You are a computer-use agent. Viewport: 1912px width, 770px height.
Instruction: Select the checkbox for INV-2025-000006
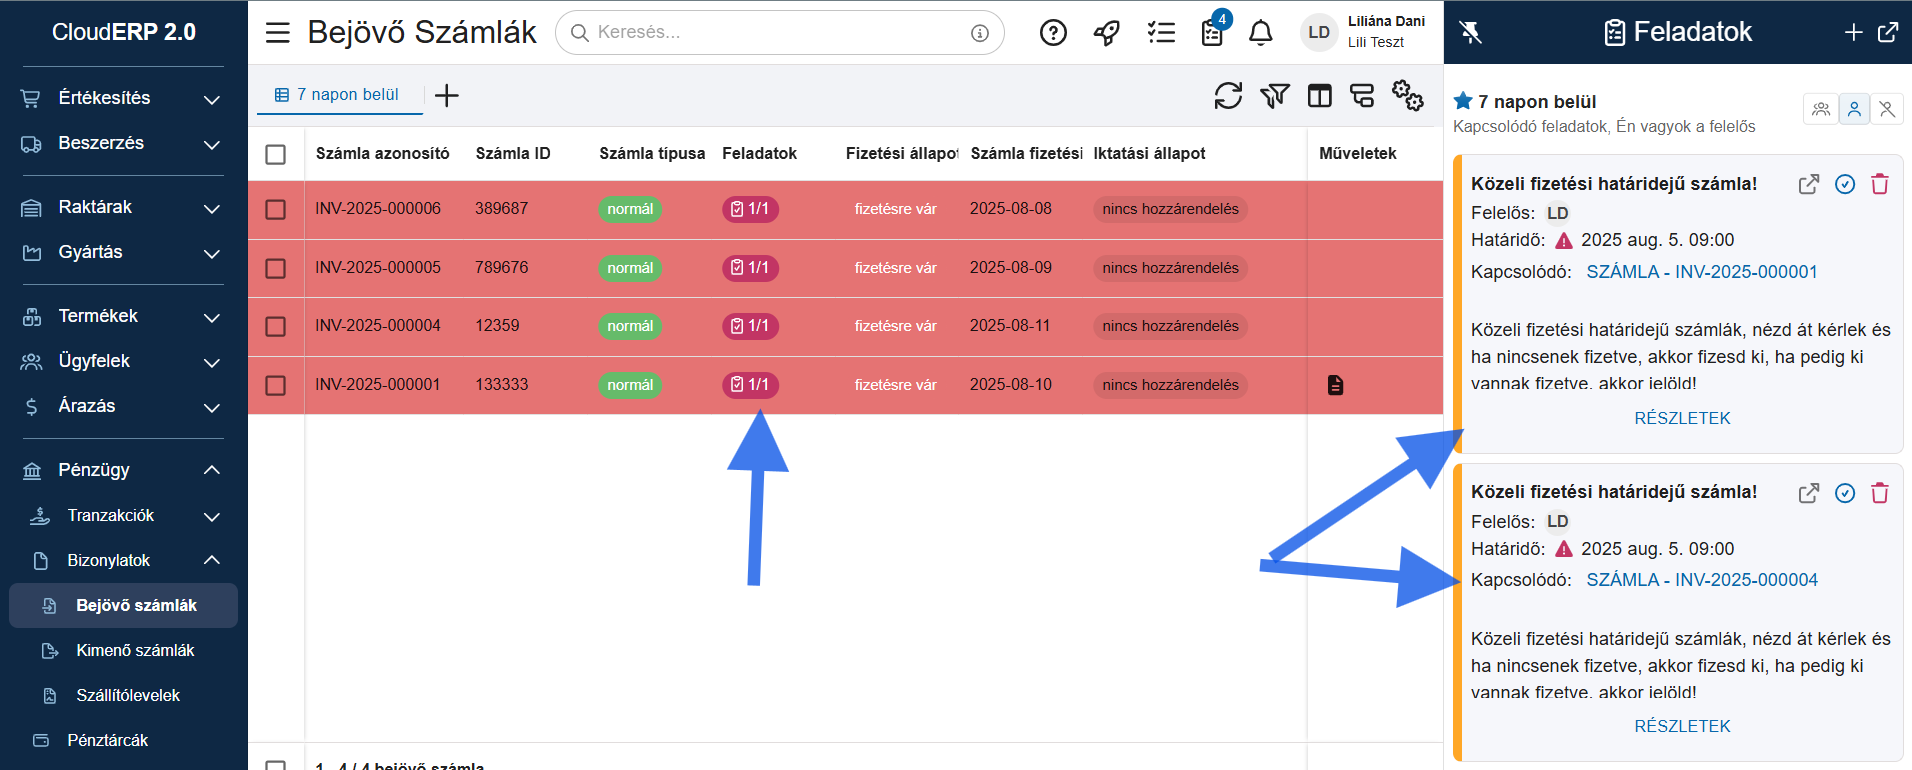(x=276, y=209)
